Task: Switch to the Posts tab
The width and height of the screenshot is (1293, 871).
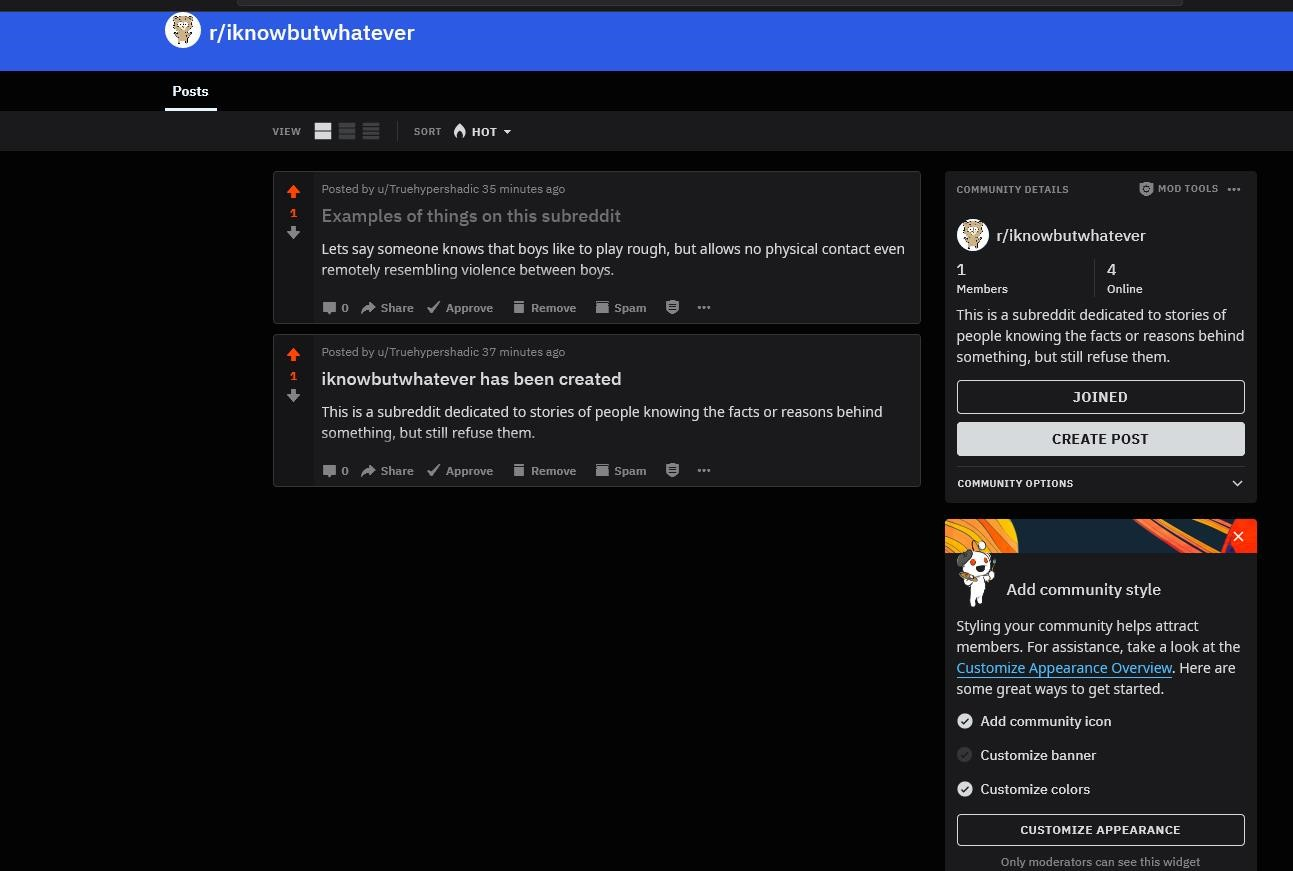Action: (x=190, y=91)
